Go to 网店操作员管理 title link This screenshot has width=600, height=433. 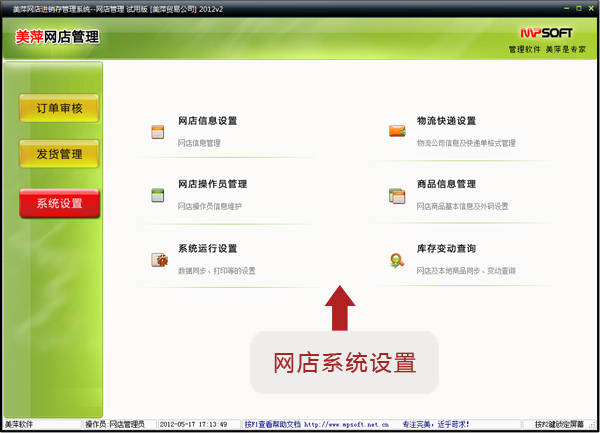click(212, 185)
